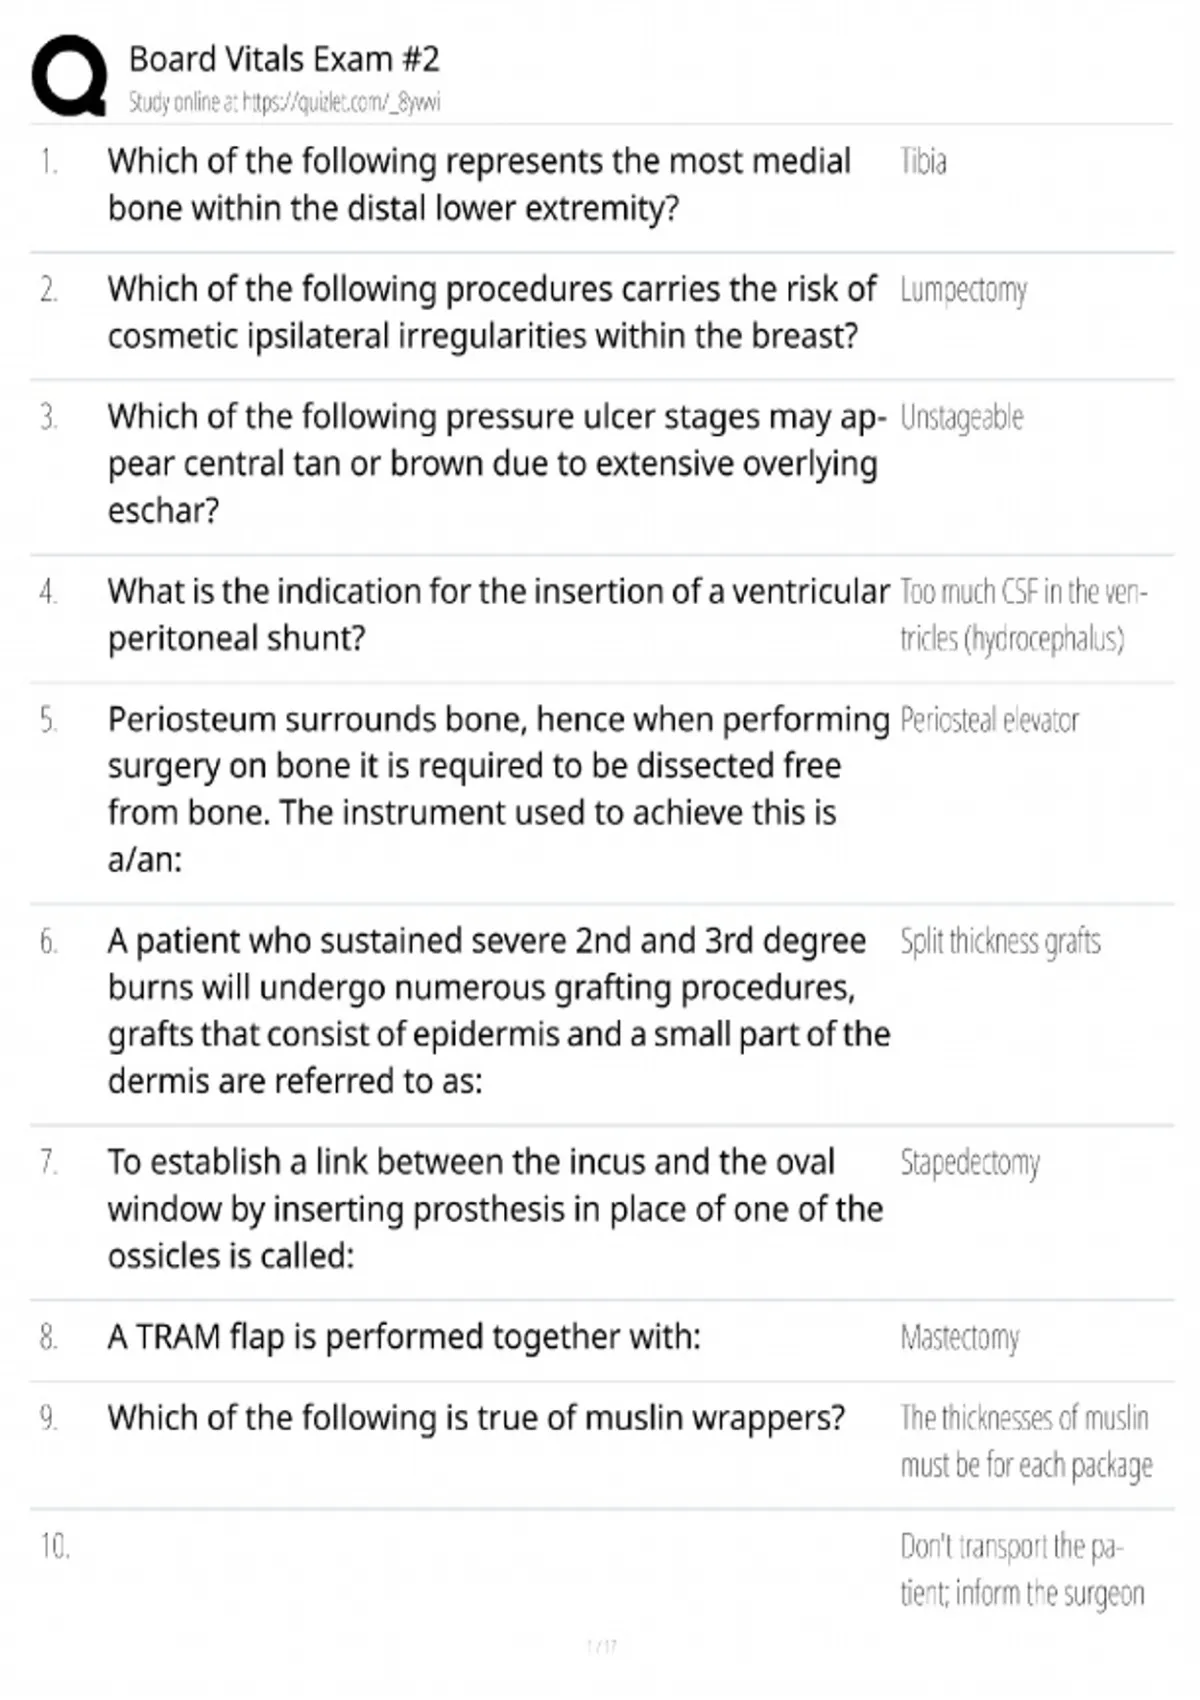1200x1700 pixels.
Task: Click the muslin thicknesses answer text
Action: pos(1025,1441)
